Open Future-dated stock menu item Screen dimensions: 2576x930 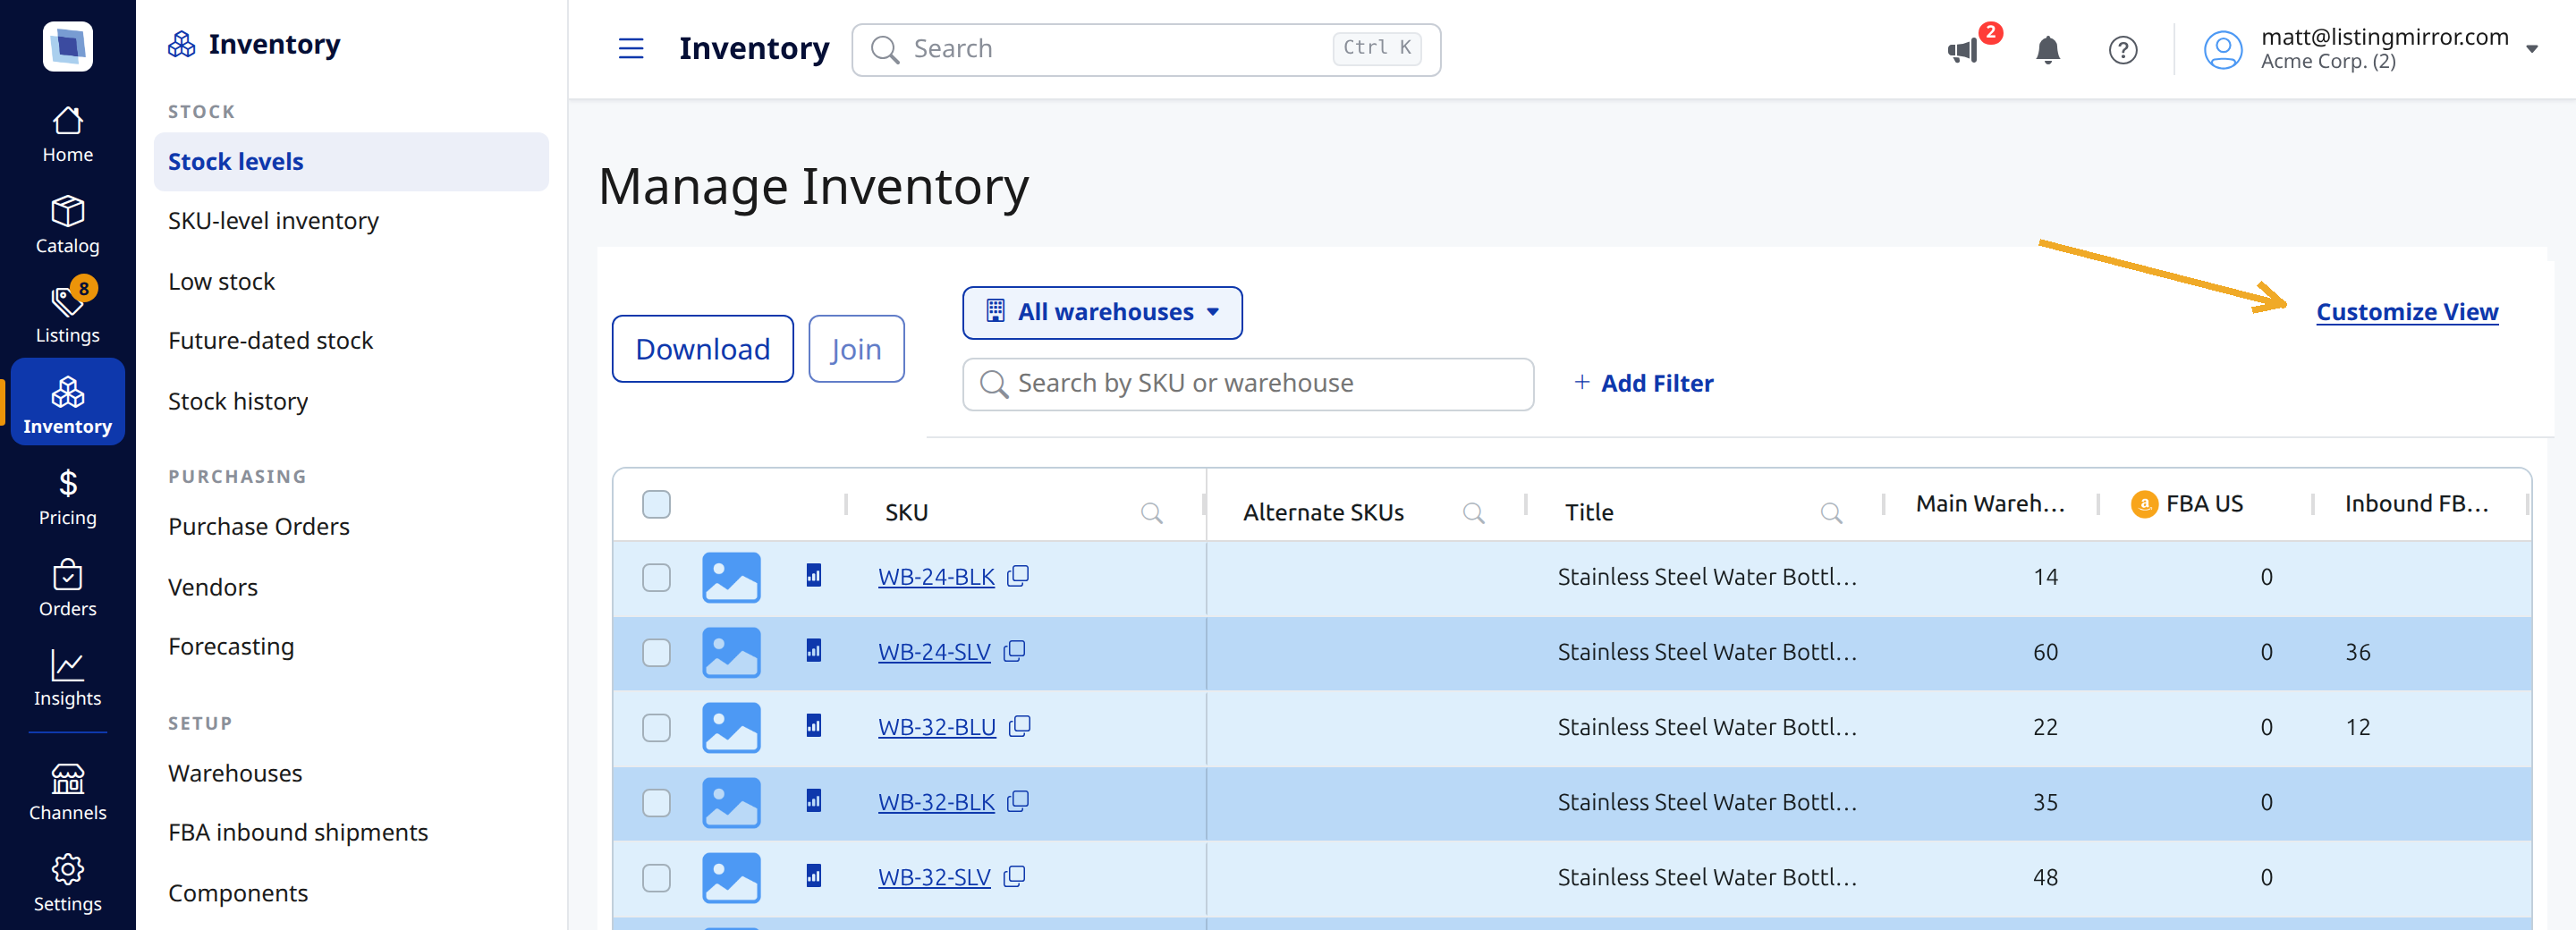click(x=270, y=340)
